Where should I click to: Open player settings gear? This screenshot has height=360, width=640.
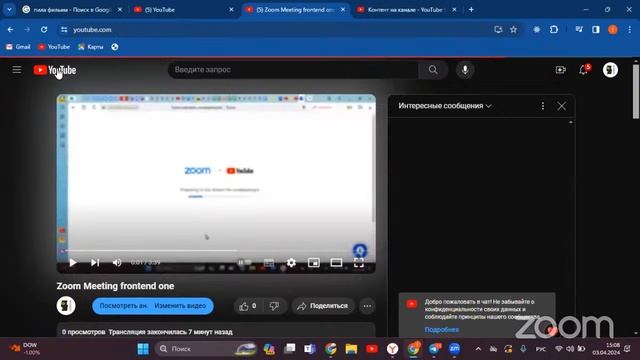pos(291,262)
